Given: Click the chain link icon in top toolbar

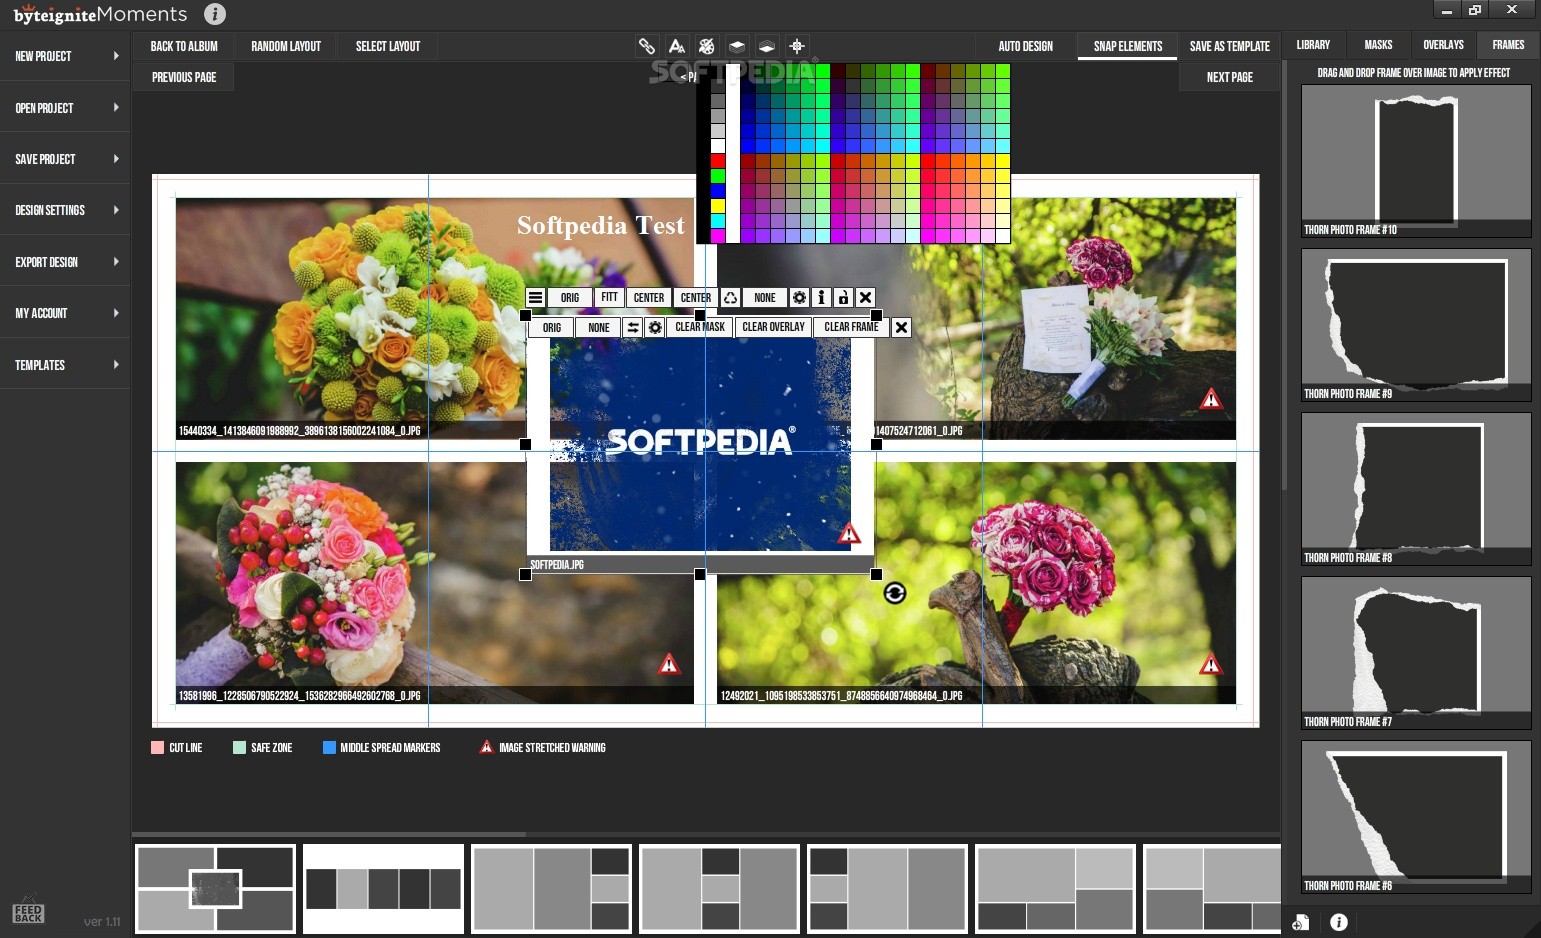Looking at the screenshot, I should (647, 46).
